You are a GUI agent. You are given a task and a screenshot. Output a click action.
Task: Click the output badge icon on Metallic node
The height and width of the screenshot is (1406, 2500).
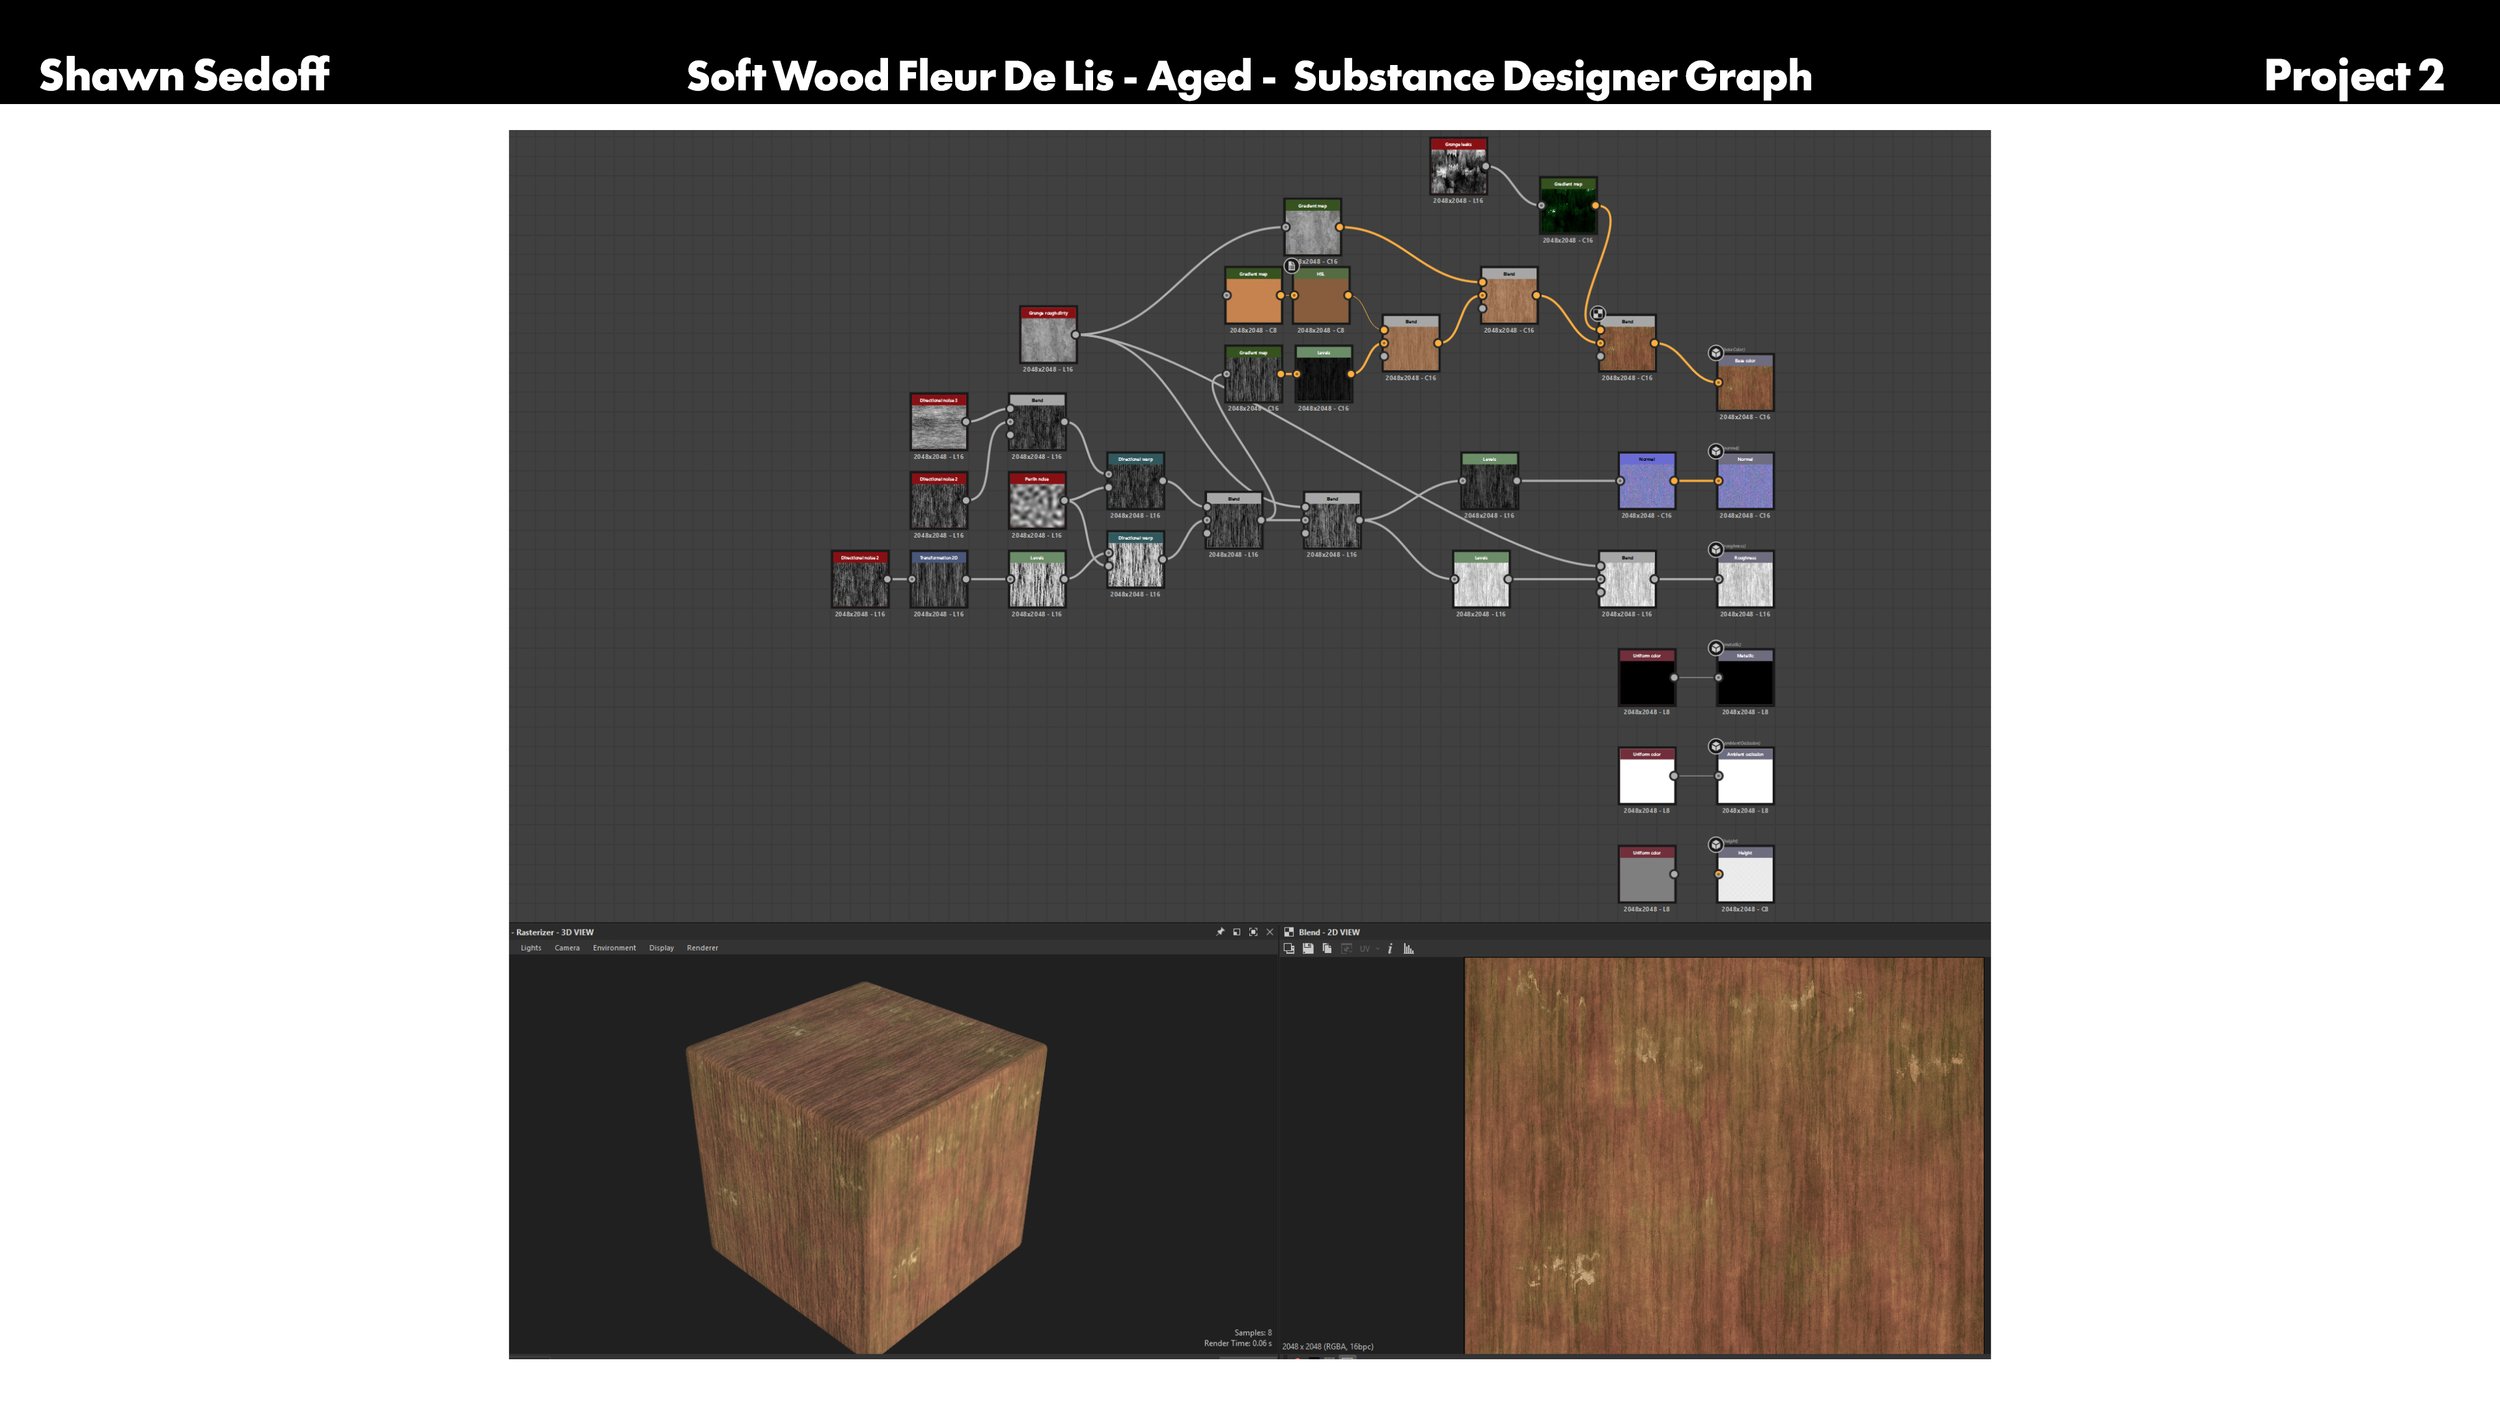[x=1716, y=648]
